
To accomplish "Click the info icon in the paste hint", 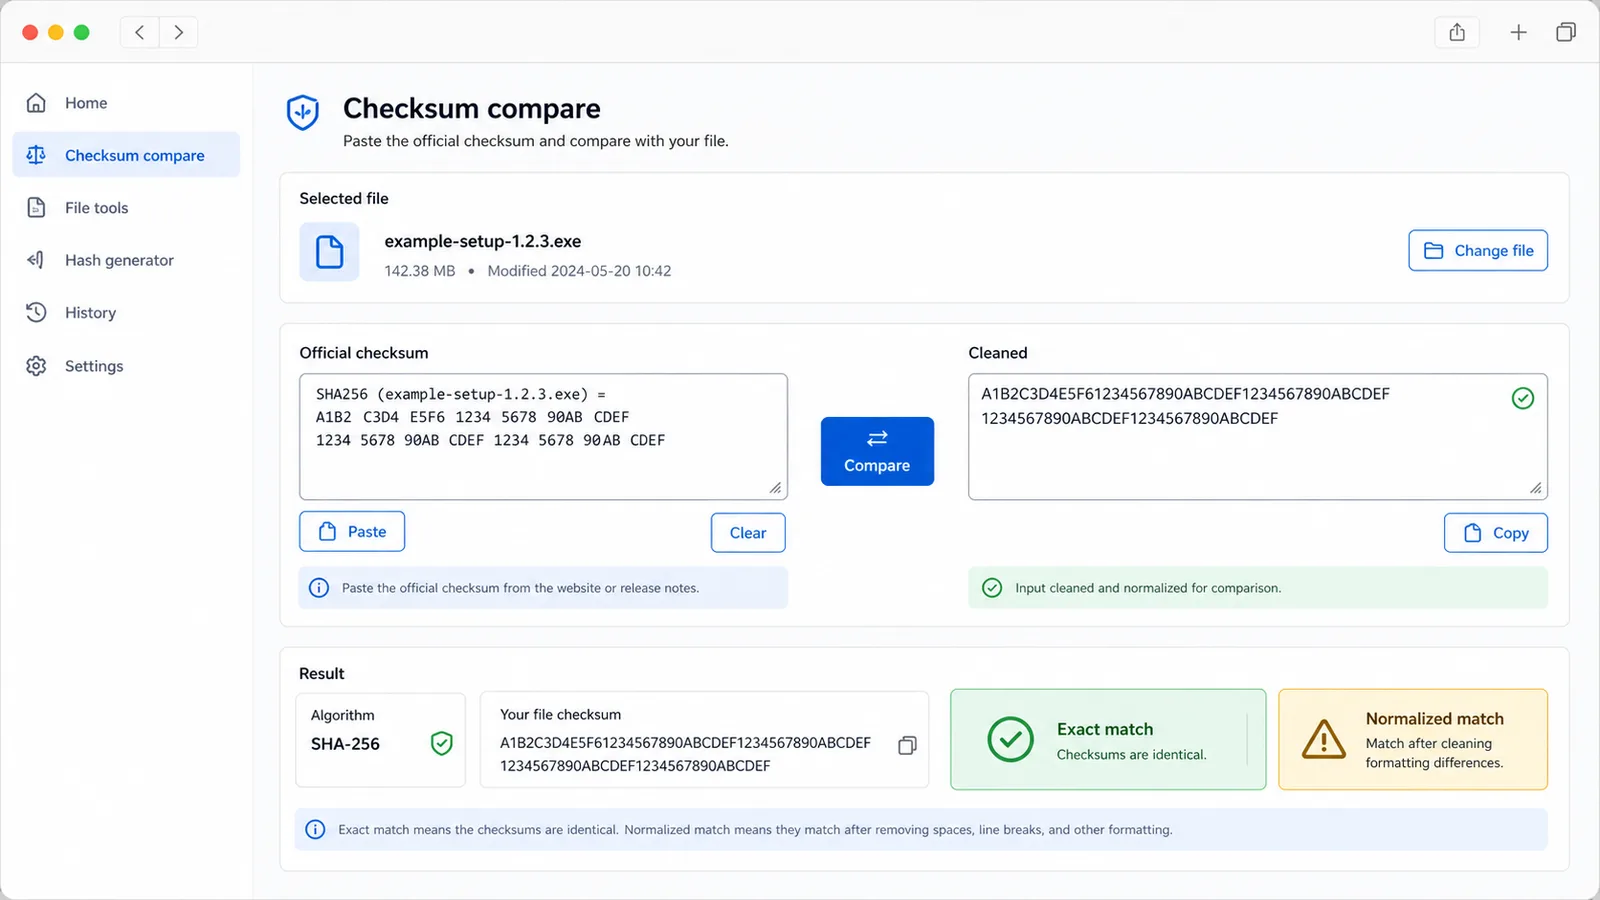I will pyautogui.click(x=319, y=588).
